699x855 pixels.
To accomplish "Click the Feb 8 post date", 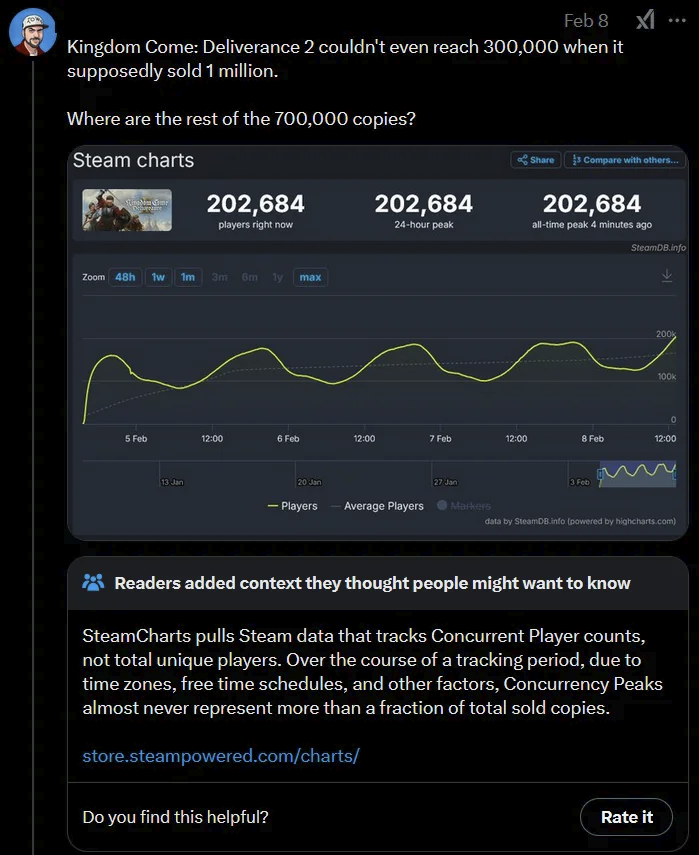I will (x=586, y=21).
